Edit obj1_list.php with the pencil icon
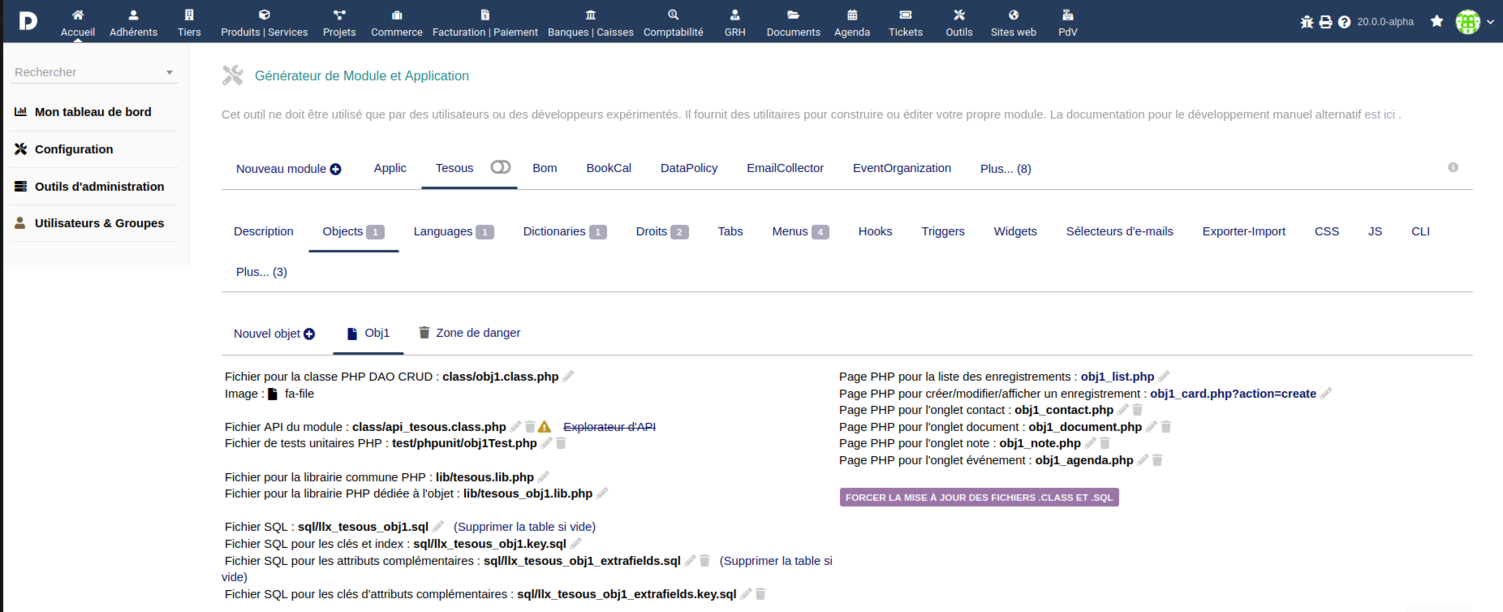Viewport: 1503px width, 612px height. [x=1164, y=377]
